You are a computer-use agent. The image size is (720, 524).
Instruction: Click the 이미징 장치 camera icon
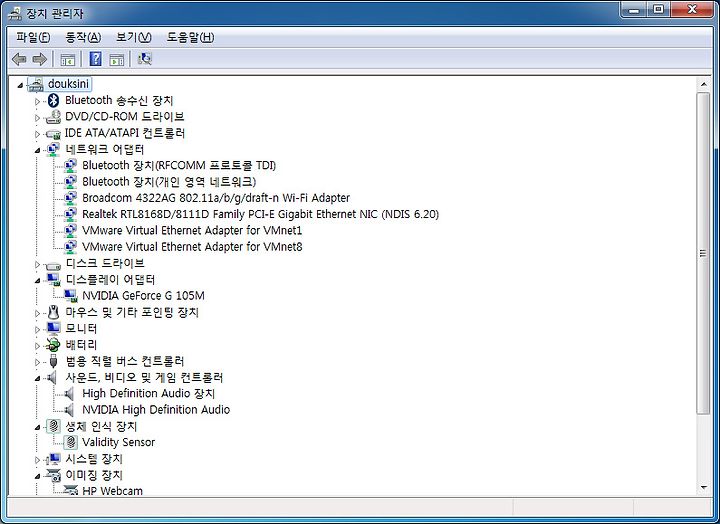(x=54, y=475)
